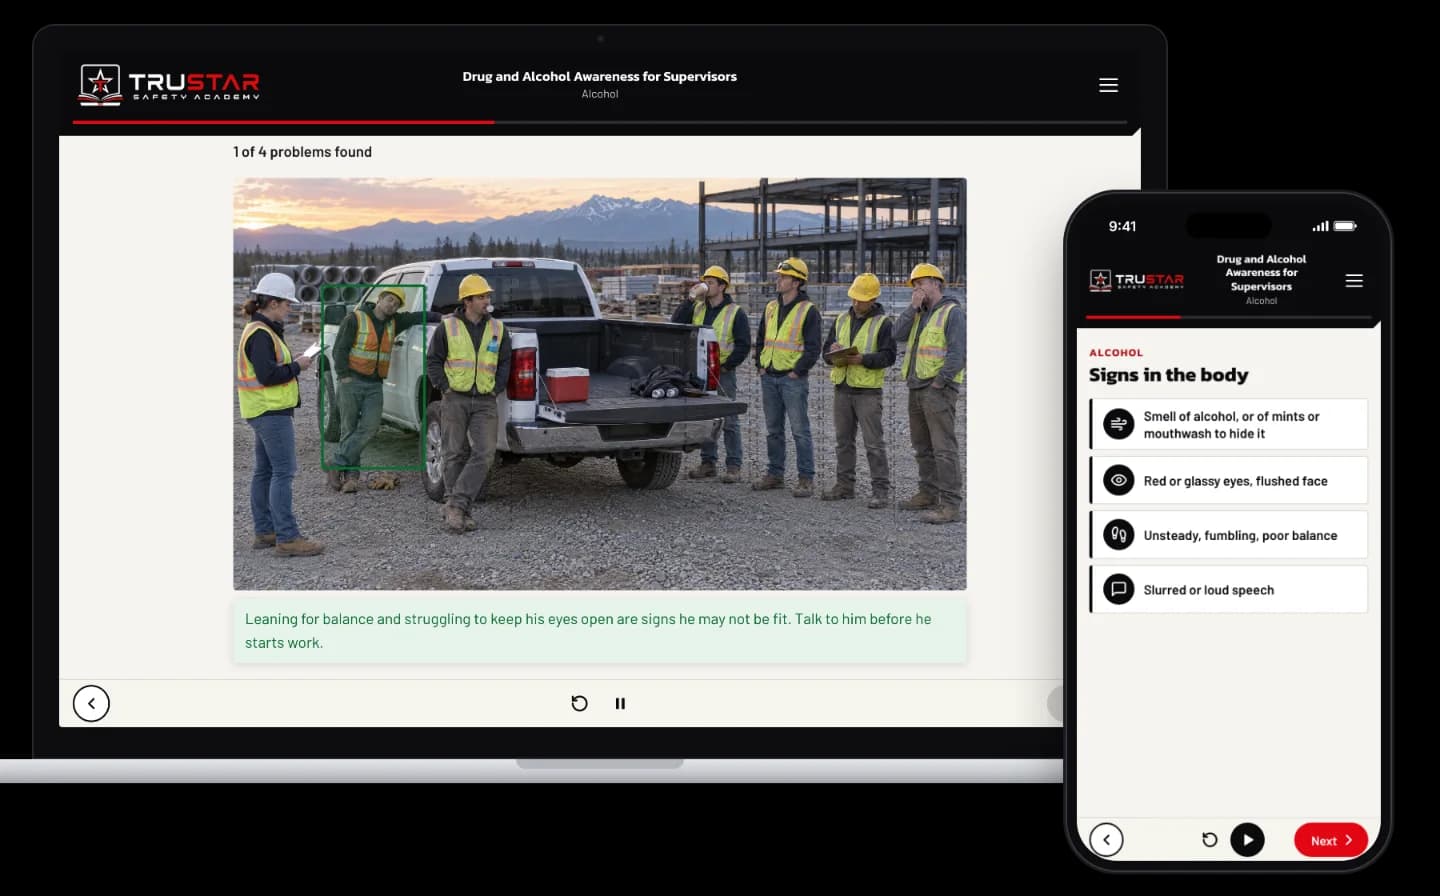Open the 'Red or glassy eyes, flushed face' card
1440x896 pixels.
click(x=1229, y=480)
